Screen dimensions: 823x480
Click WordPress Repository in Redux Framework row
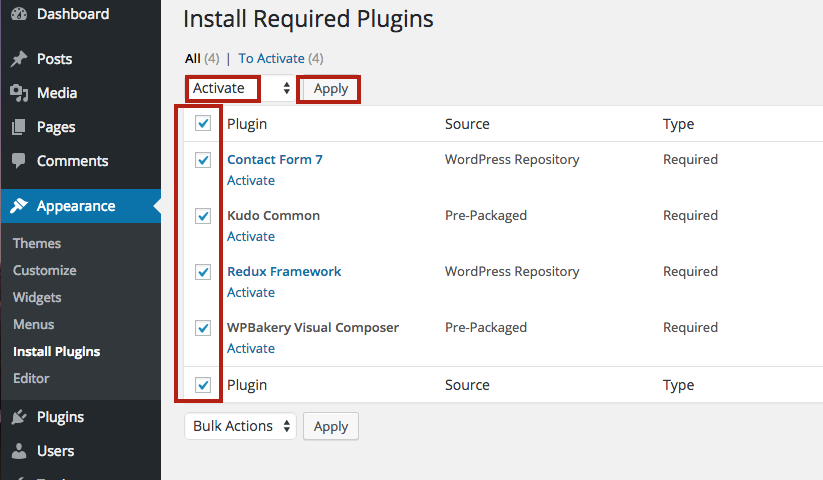512,272
